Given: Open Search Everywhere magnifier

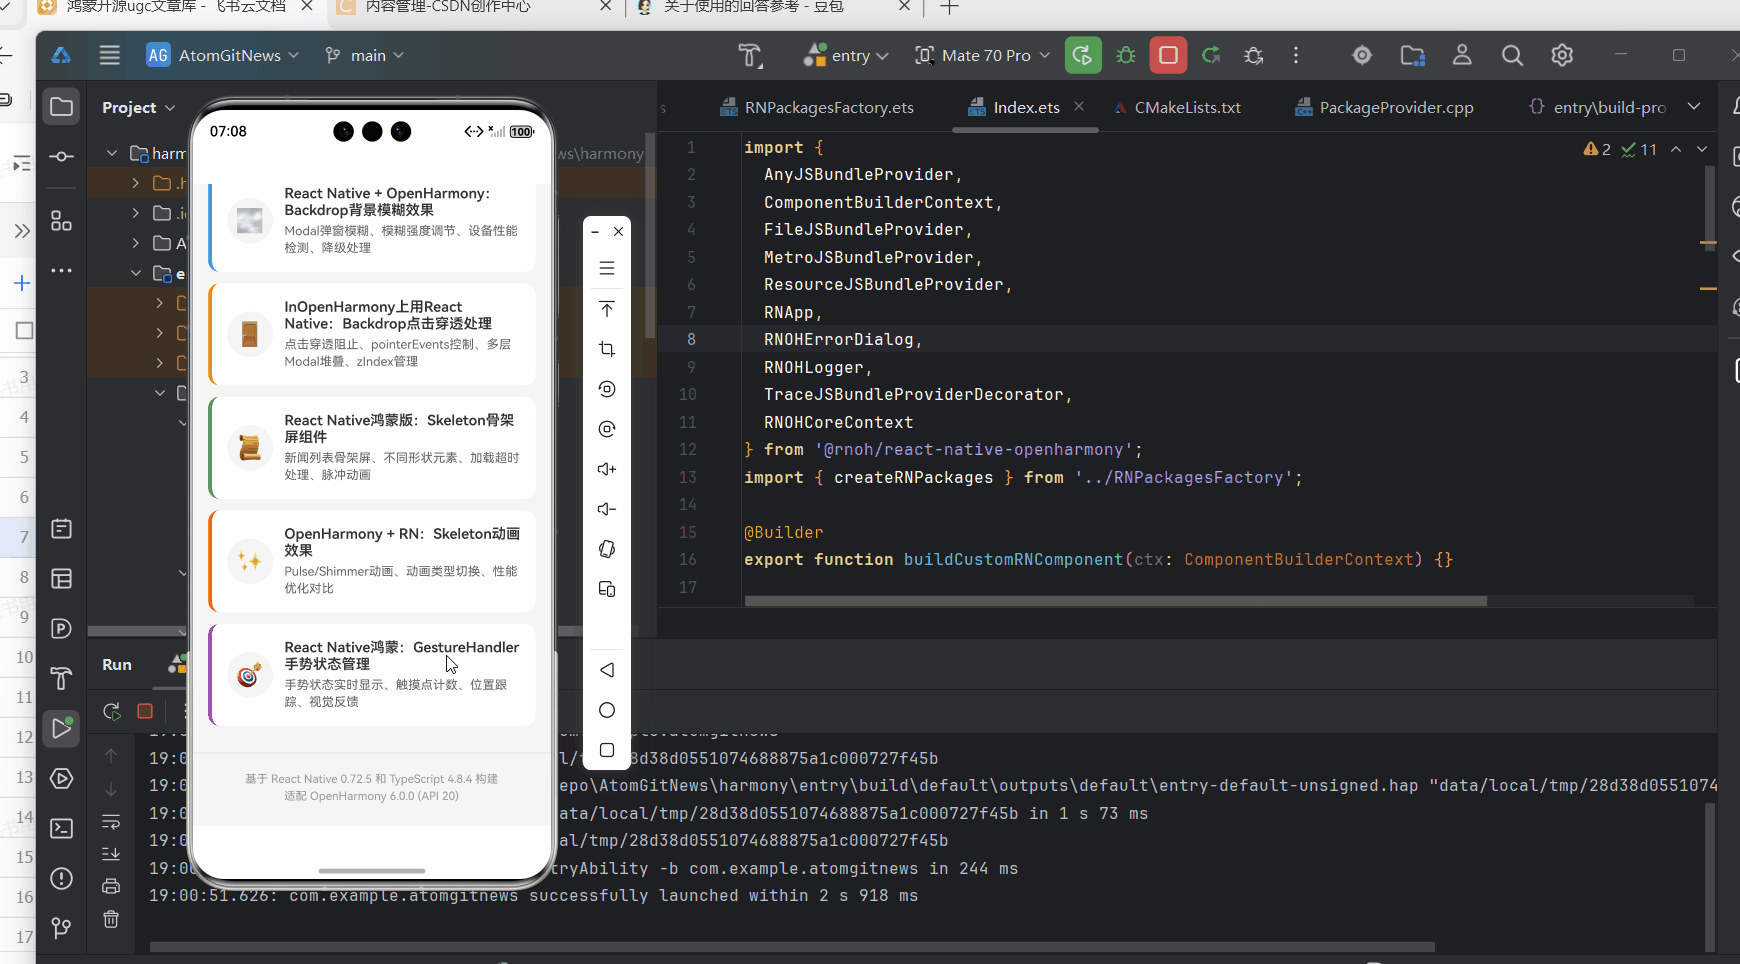Looking at the screenshot, I should pyautogui.click(x=1512, y=55).
